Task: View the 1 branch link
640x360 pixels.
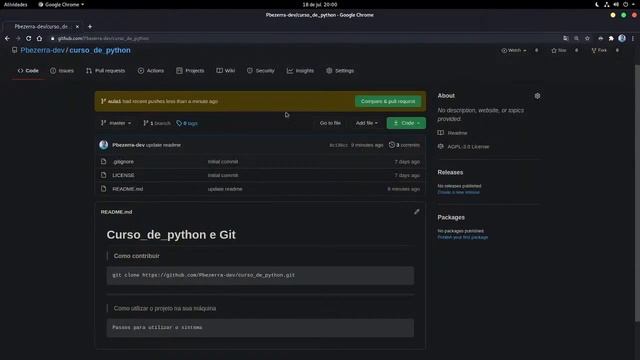Action: click(x=157, y=123)
